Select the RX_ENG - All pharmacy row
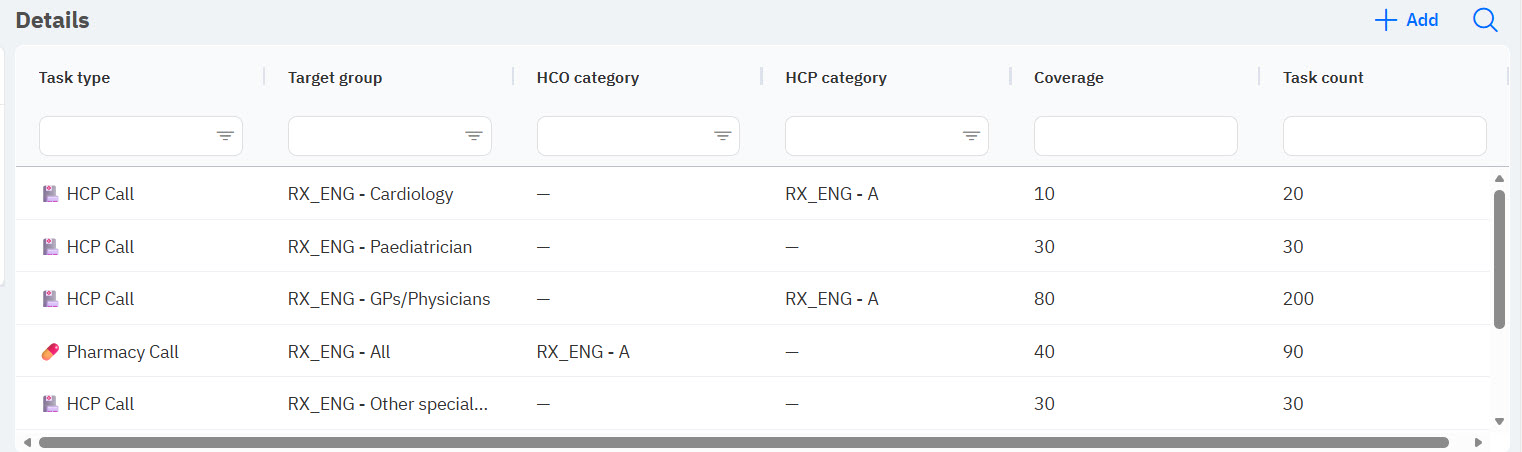 click(339, 352)
